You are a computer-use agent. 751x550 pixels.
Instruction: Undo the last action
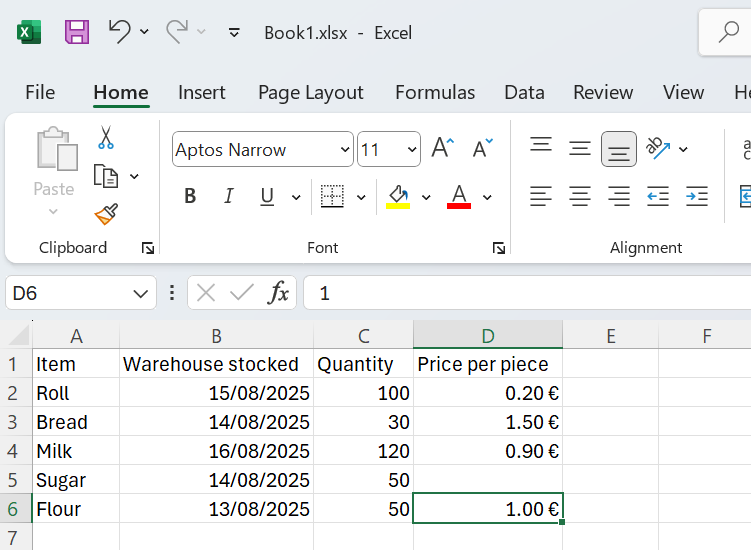tap(119, 32)
